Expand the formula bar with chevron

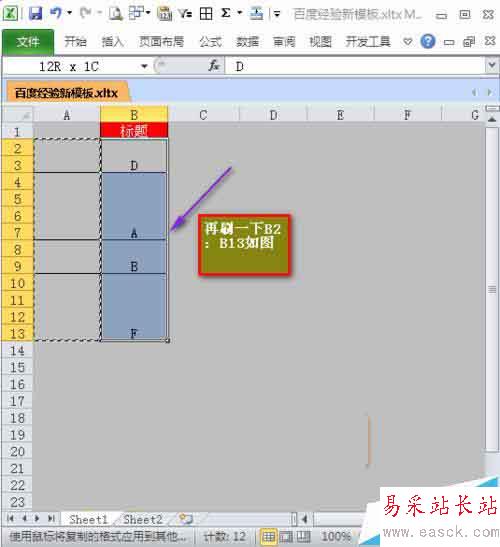pyautogui.click(x=492, y=65)
